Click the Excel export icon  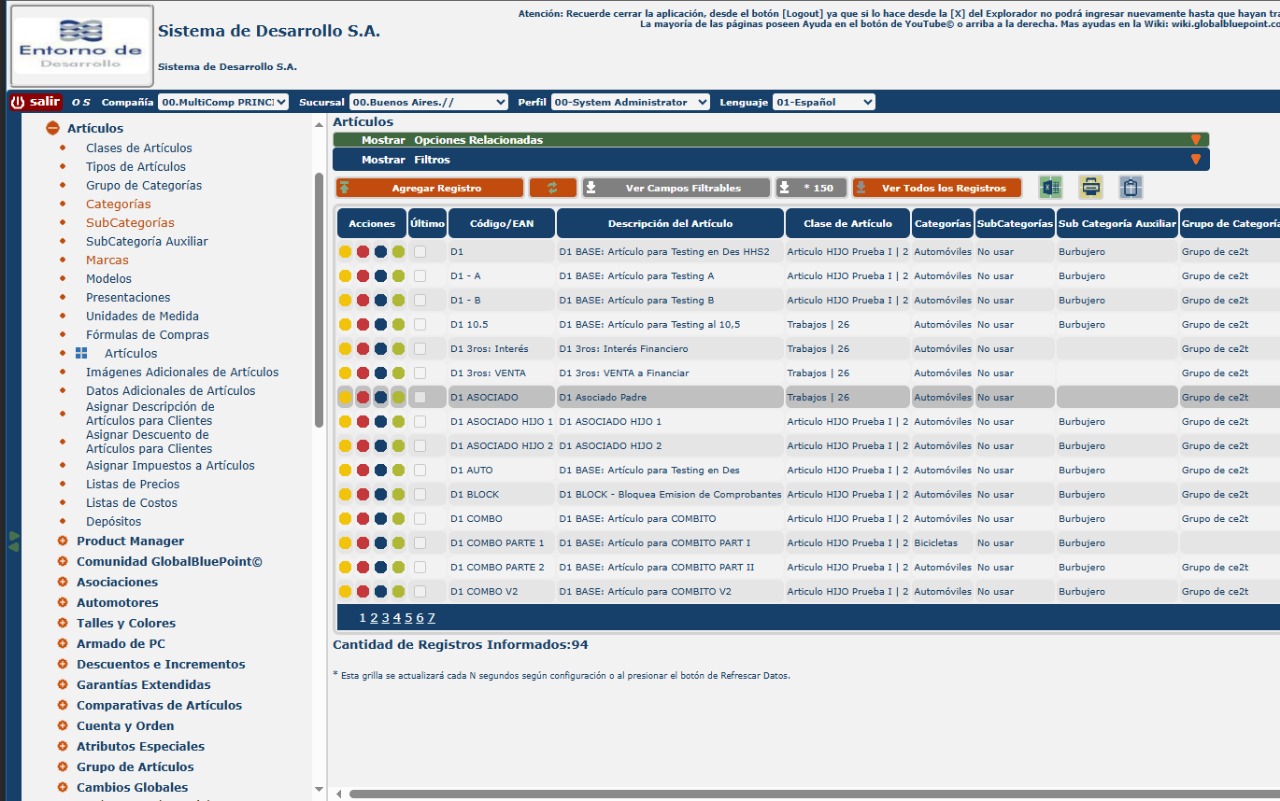[x=1050, y=187]
